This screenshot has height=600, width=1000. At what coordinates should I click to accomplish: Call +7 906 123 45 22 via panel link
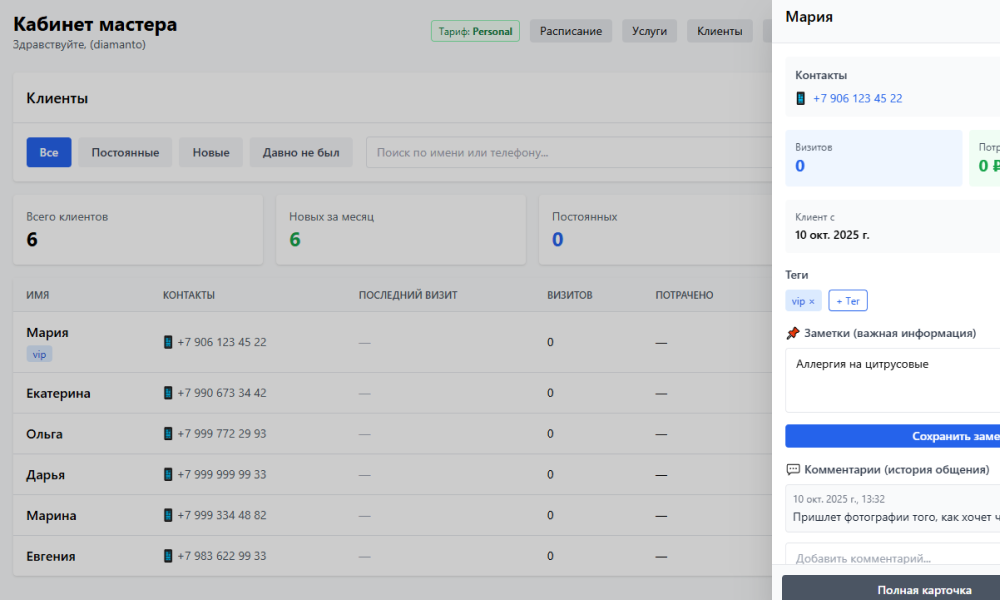(x=857, y=99)
